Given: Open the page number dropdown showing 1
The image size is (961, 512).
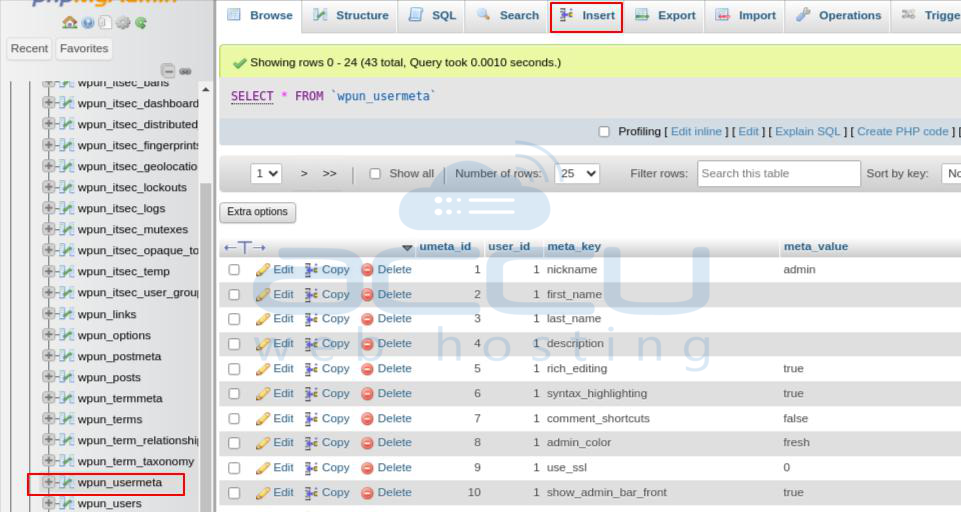Looking at the screenshot, I should pos(266,174).
